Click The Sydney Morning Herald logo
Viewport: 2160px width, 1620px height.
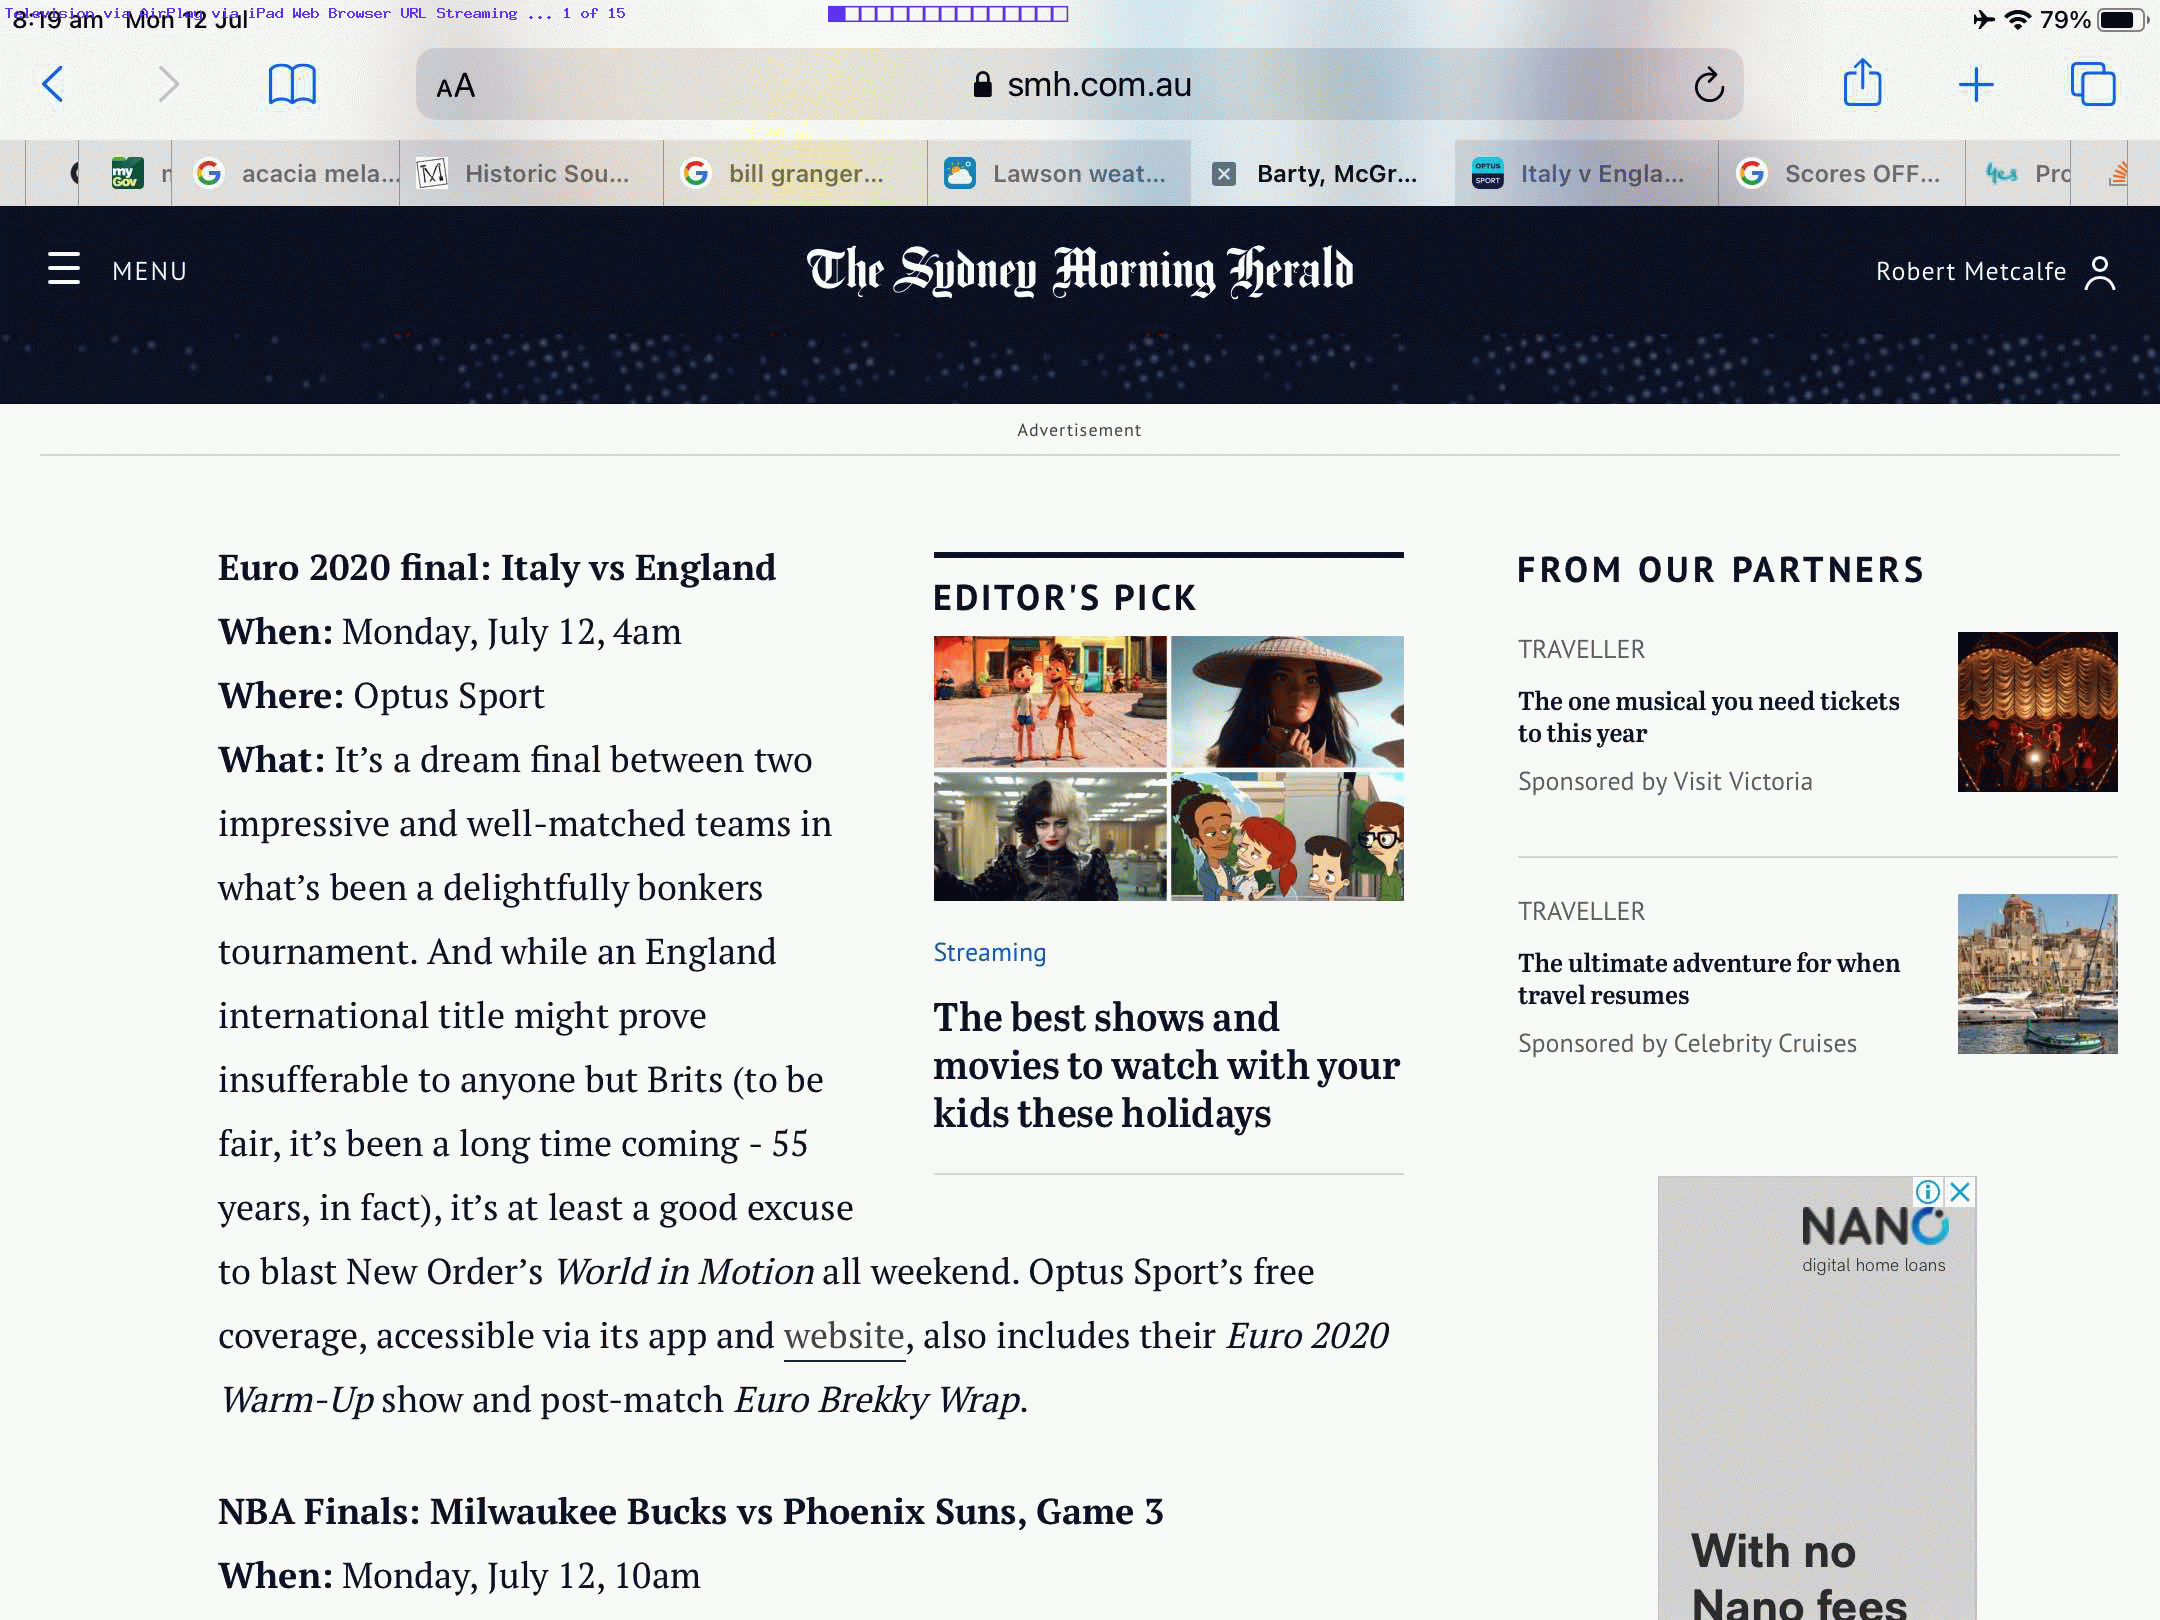[1080, 271]
